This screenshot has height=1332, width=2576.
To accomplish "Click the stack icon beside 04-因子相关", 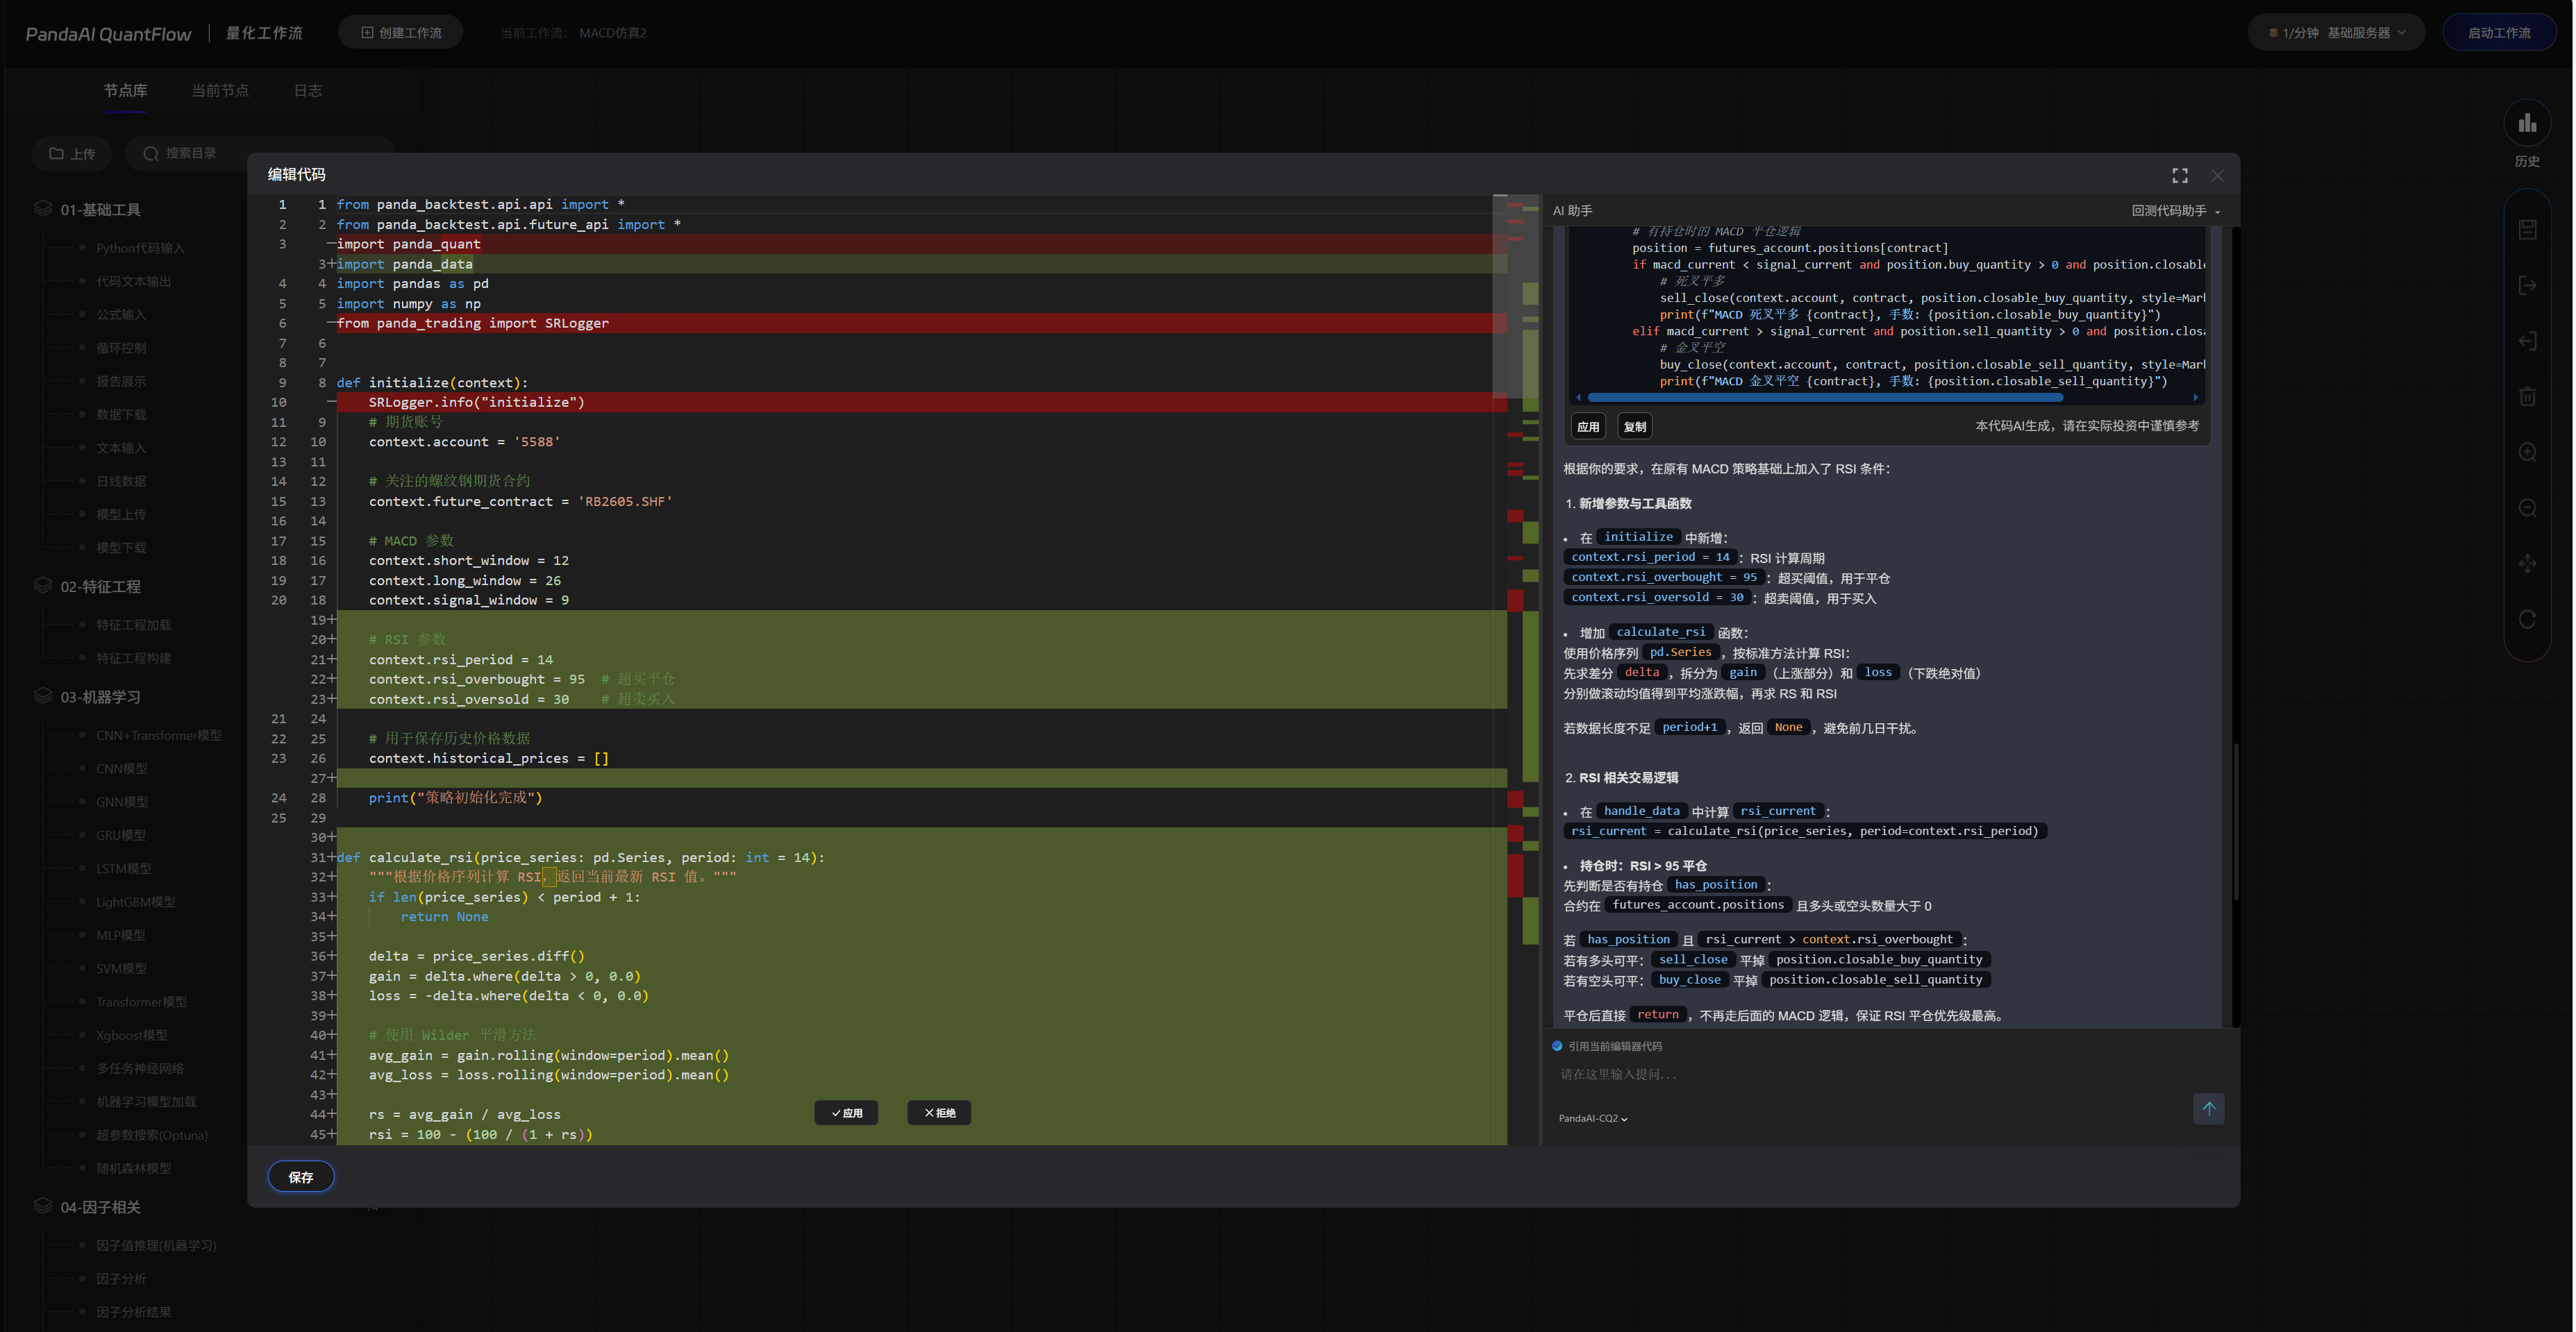I will pyautogui.click(x=42, y=1205).
